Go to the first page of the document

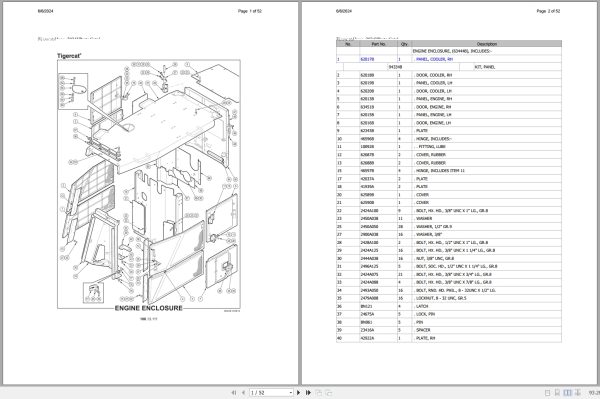pyautogui.click(x=234, y=392)
